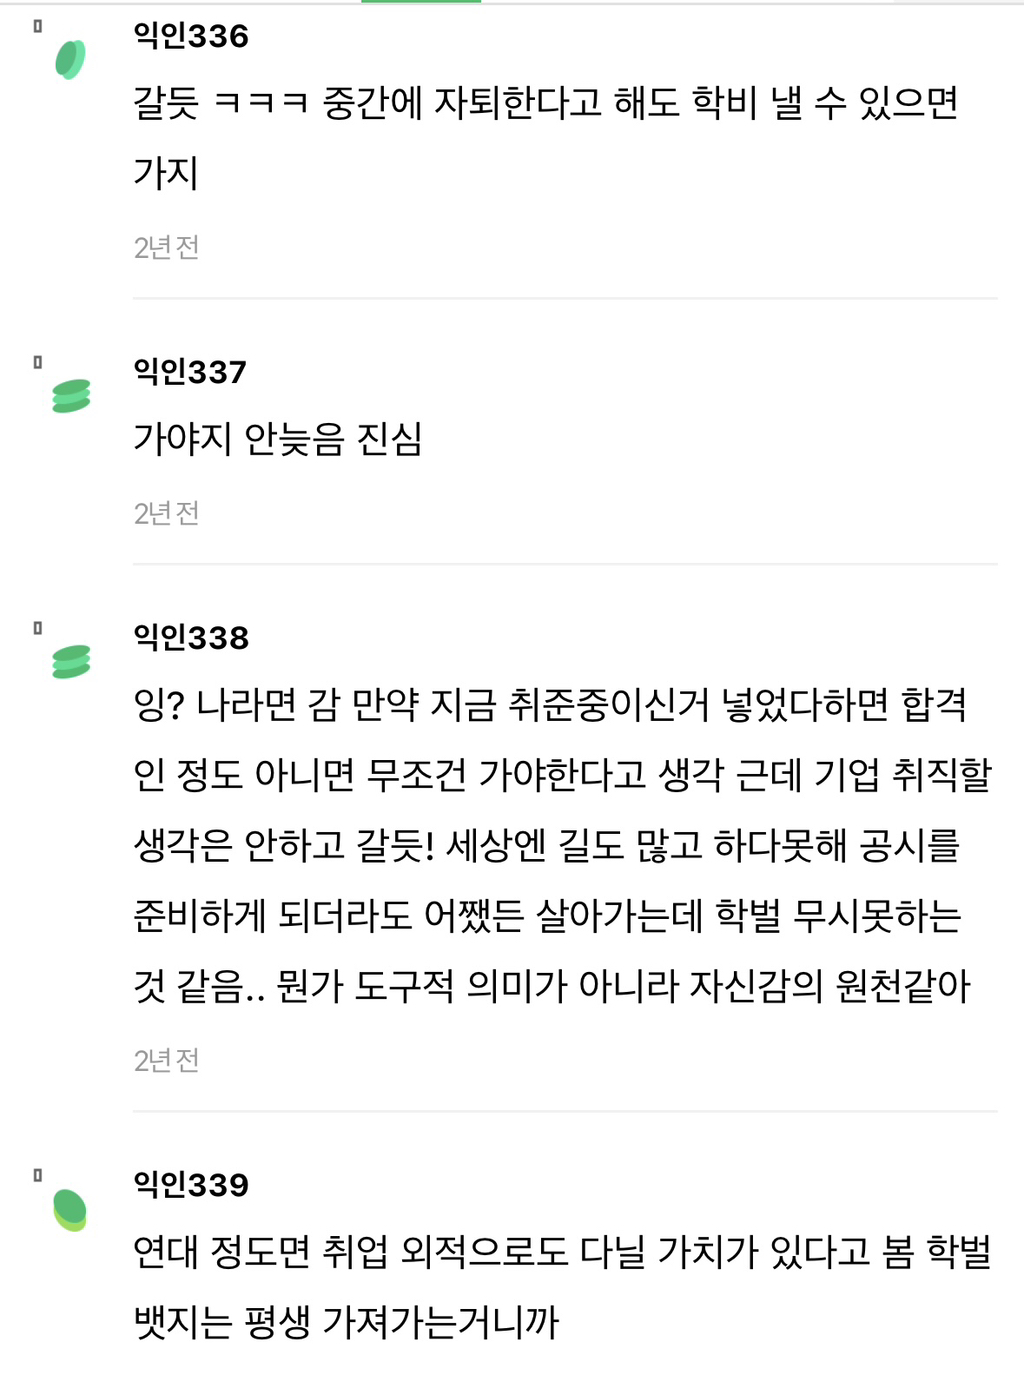Click "2년 전" timestamp under 익인338's comment
The height and width of the screenshot is (1375, 1024).
pyautogui.click(x=167, y=1061)
